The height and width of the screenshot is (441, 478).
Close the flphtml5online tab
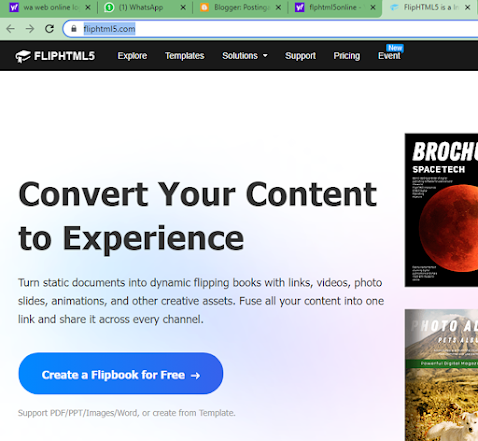373,7
